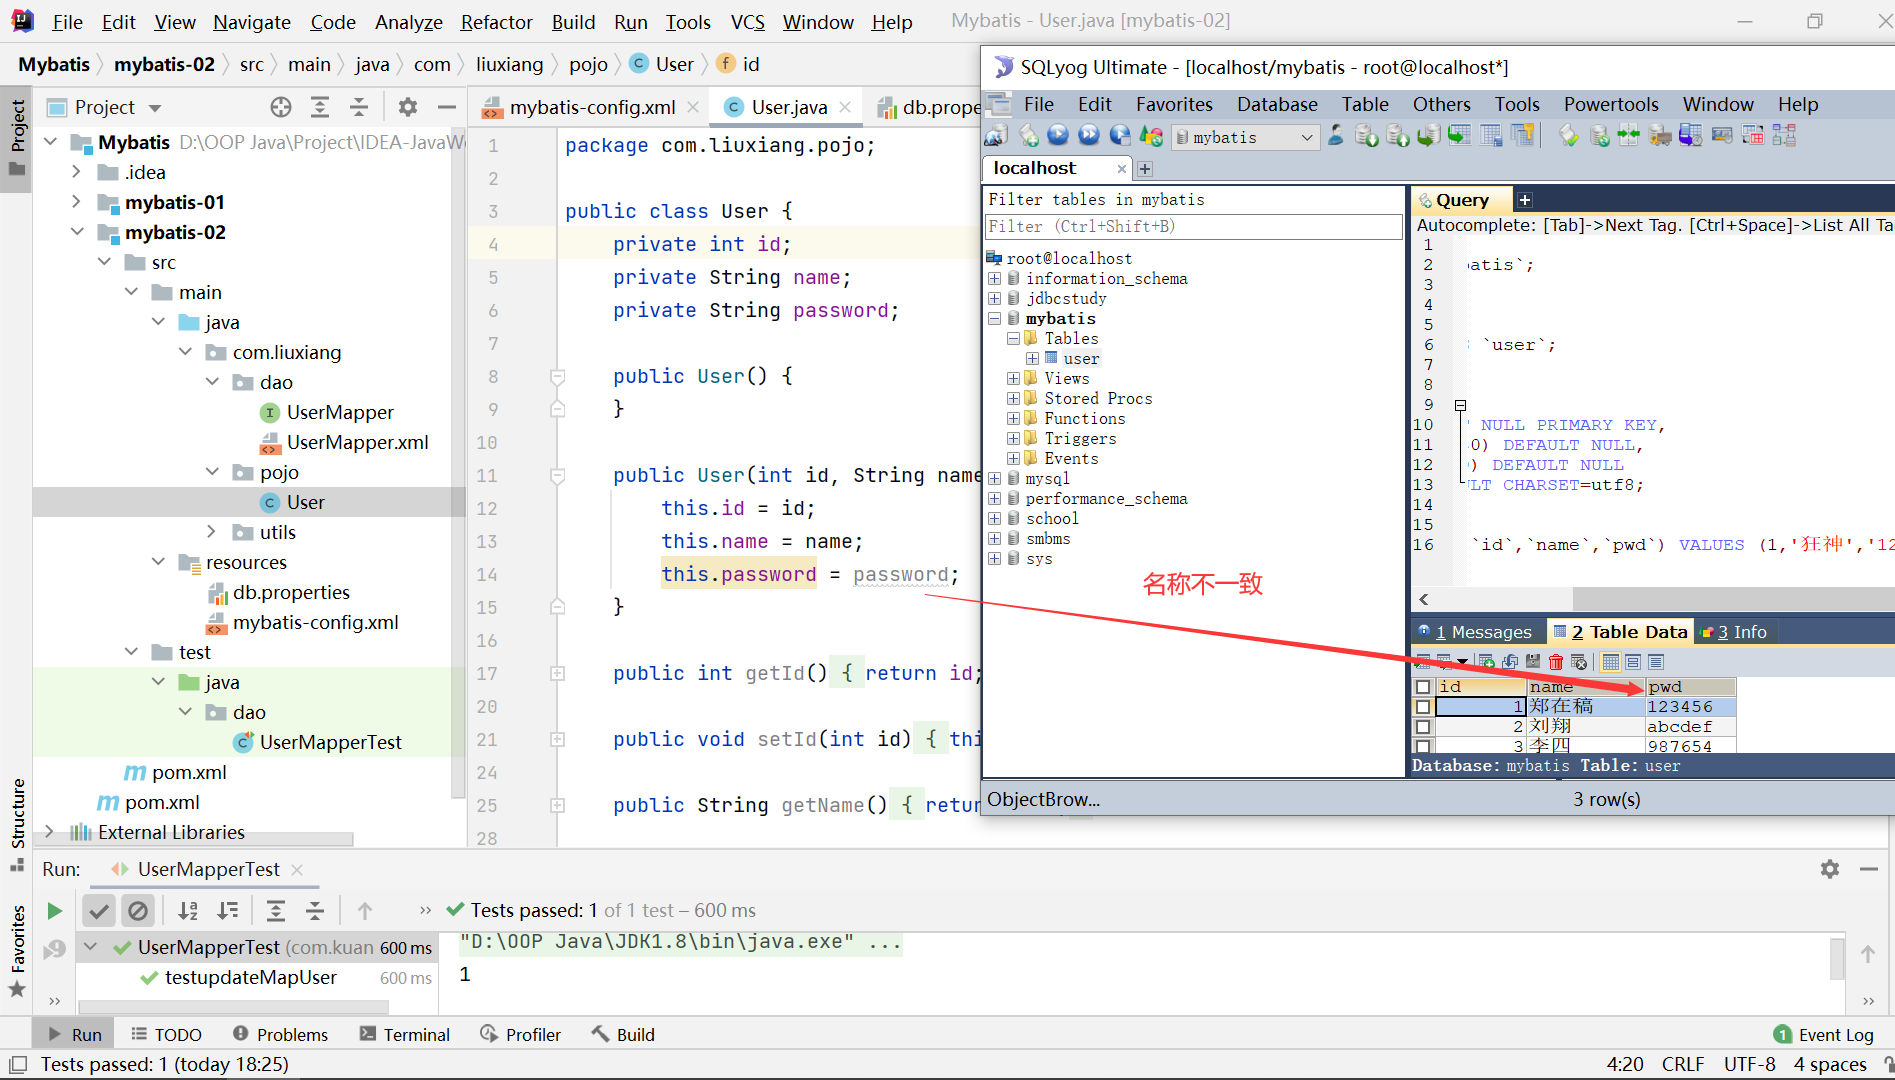1895x1080 pixels.
Task: Insert new row in table data toolbar
Action: 1487,662
